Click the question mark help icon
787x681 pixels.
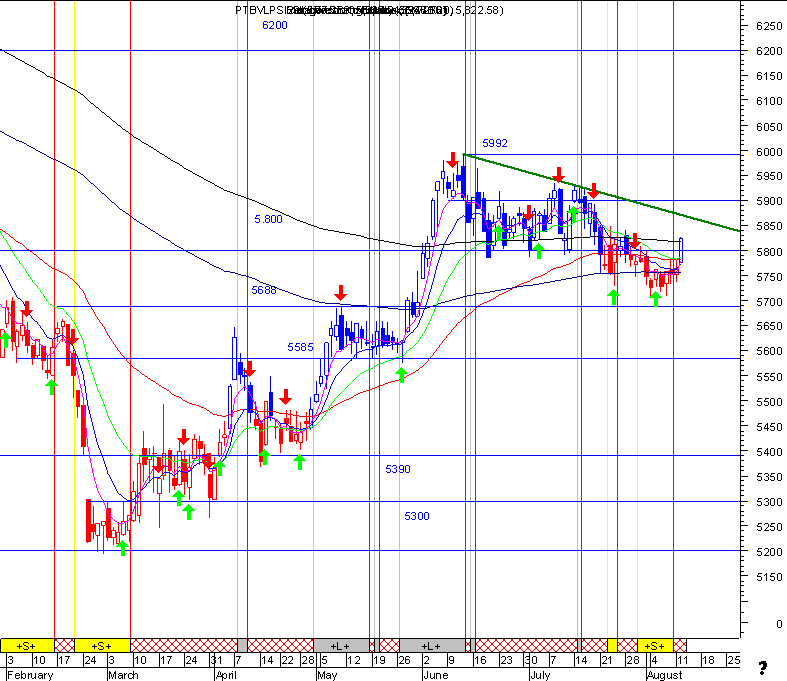click(762, 668)
